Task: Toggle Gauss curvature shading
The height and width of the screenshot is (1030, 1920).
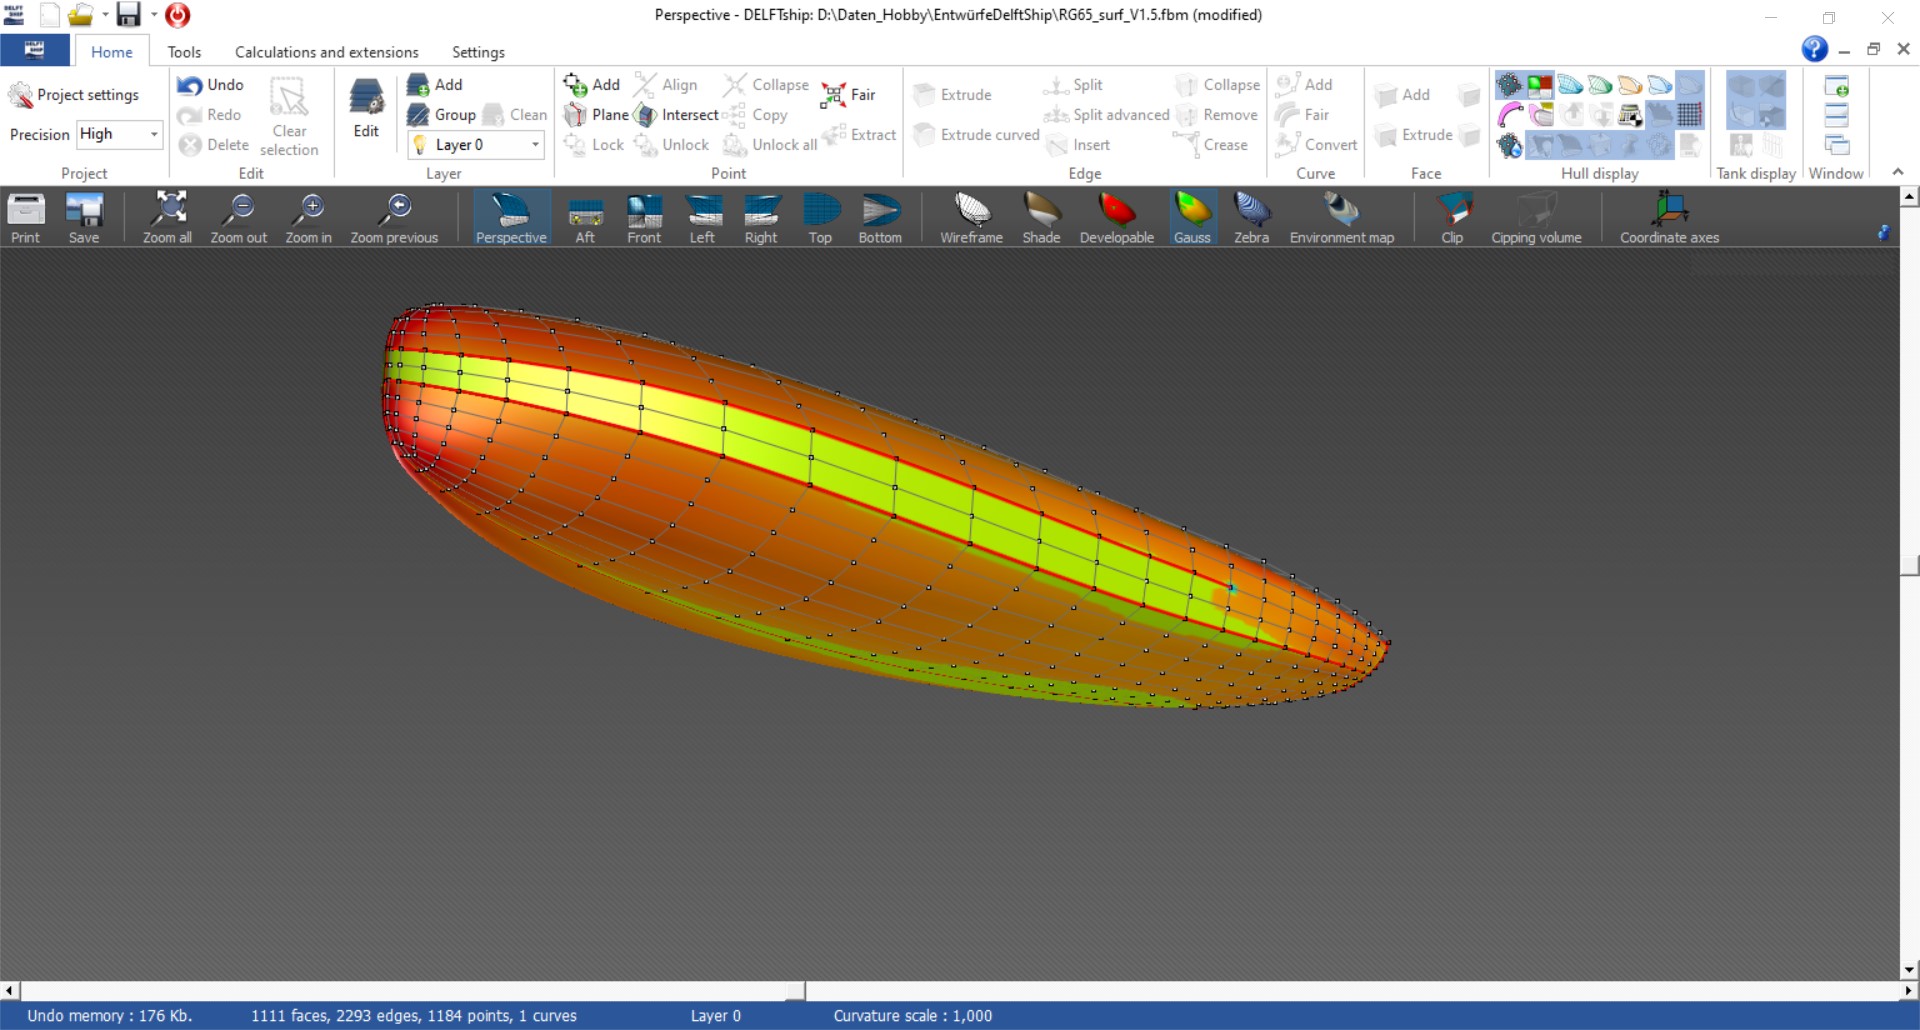Action: coord(1192,217)
